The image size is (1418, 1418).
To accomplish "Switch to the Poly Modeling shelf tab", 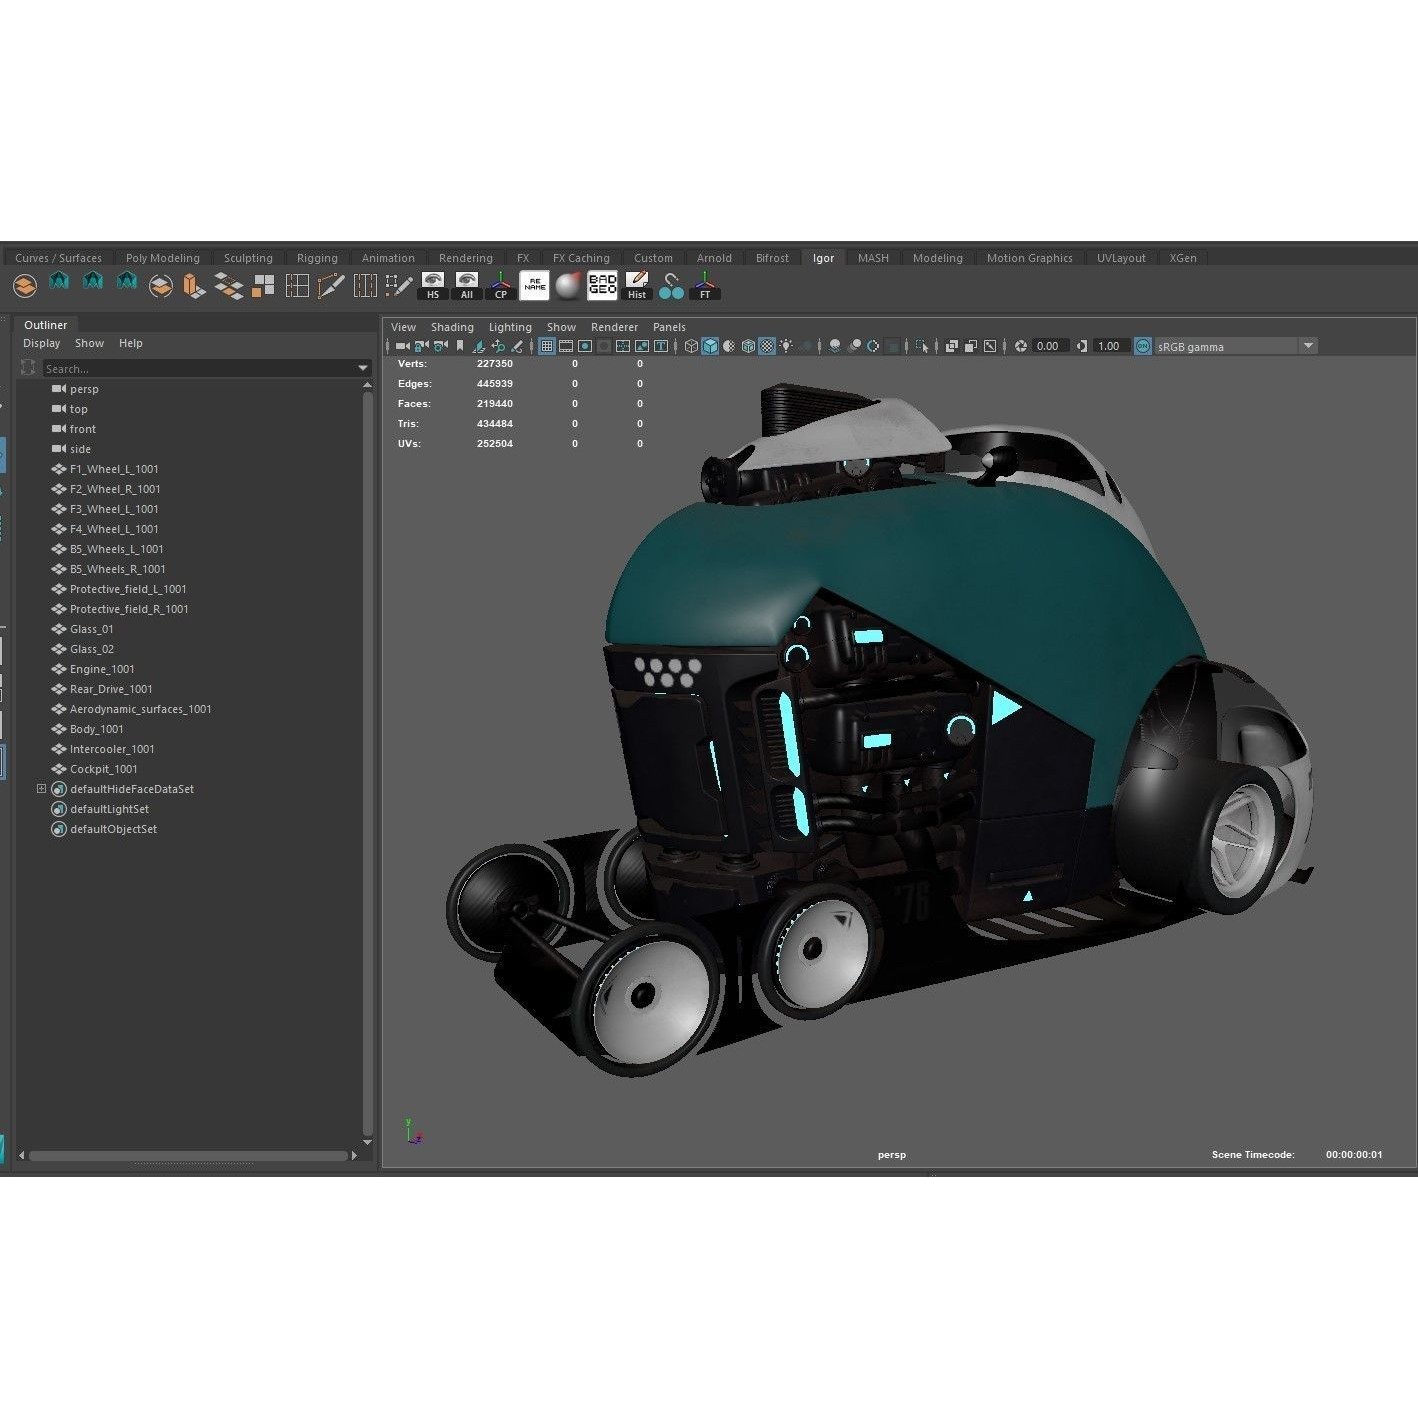I will click(163, 257).
